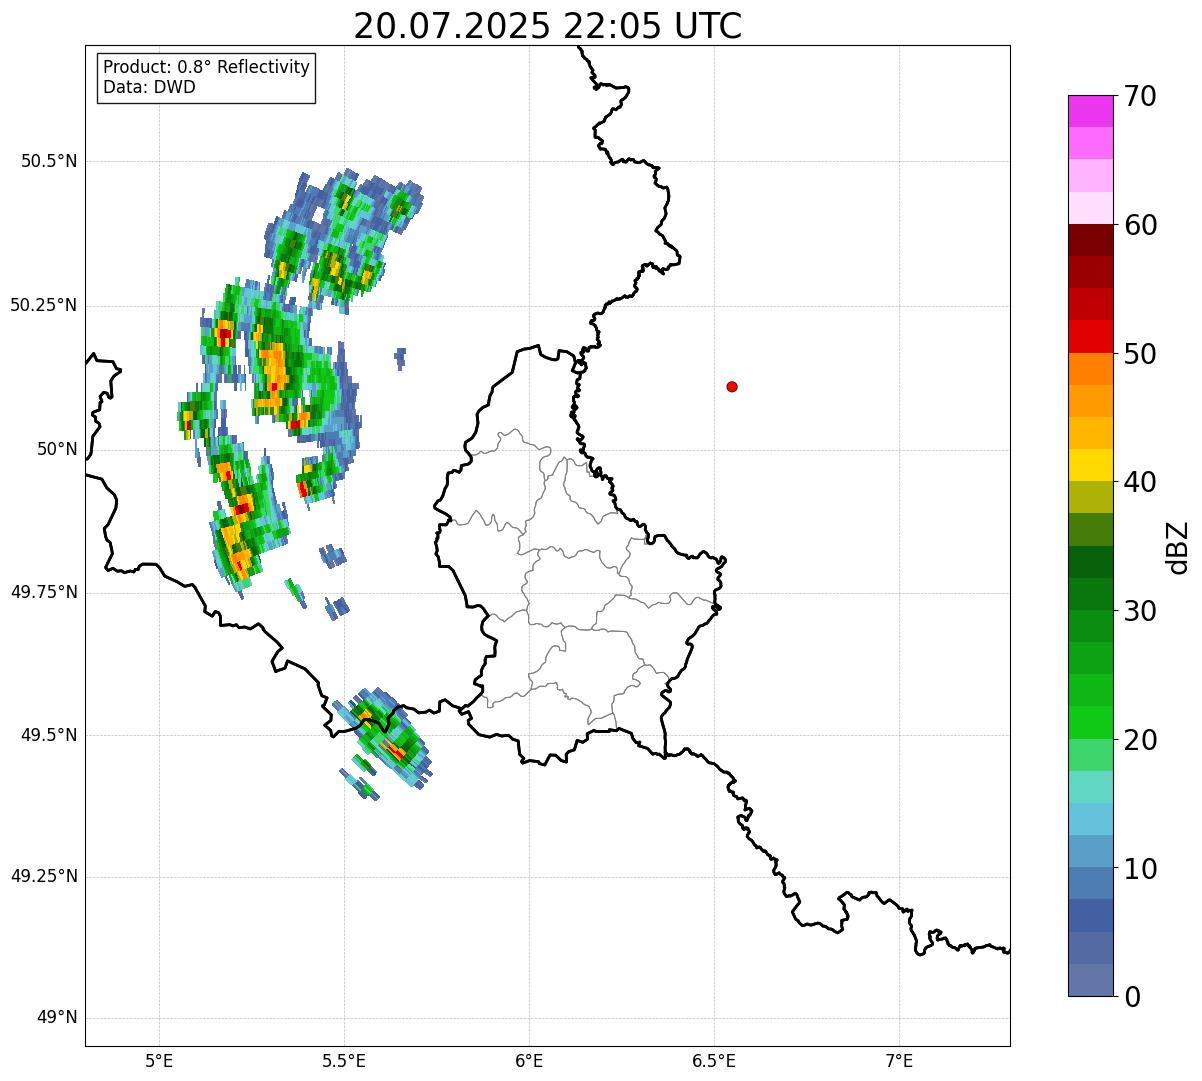Click the 49.5°N latitude label
This screenshot has width=1202, height=1081.
tap(48, 735)
